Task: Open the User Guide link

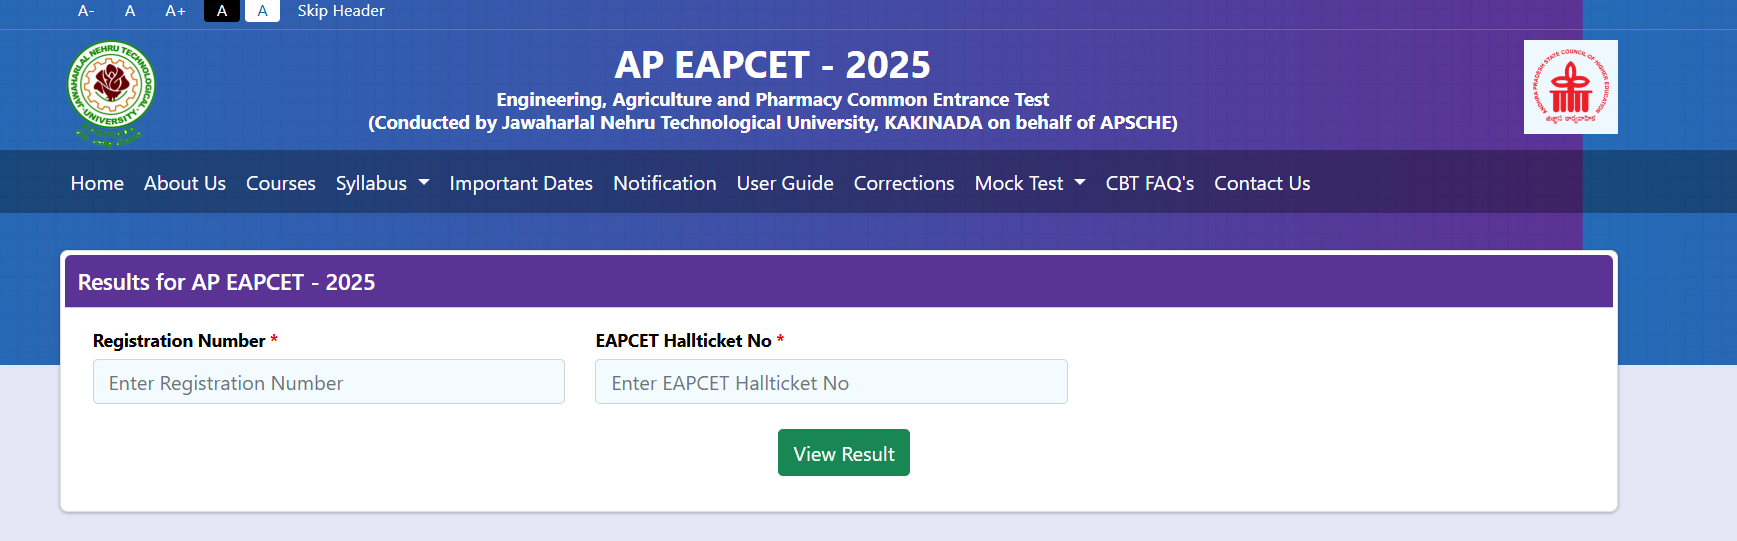Action: click(x=785, y=183)
